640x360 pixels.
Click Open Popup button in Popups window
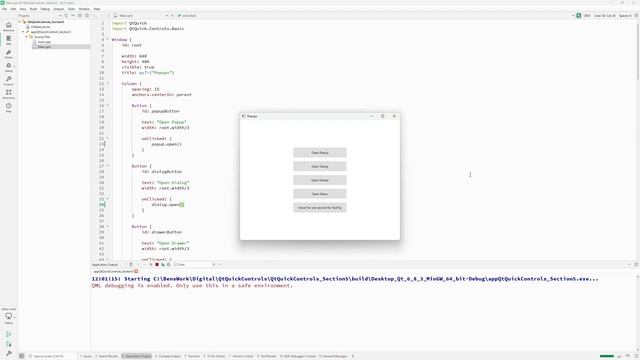click(x=320, y=153)
